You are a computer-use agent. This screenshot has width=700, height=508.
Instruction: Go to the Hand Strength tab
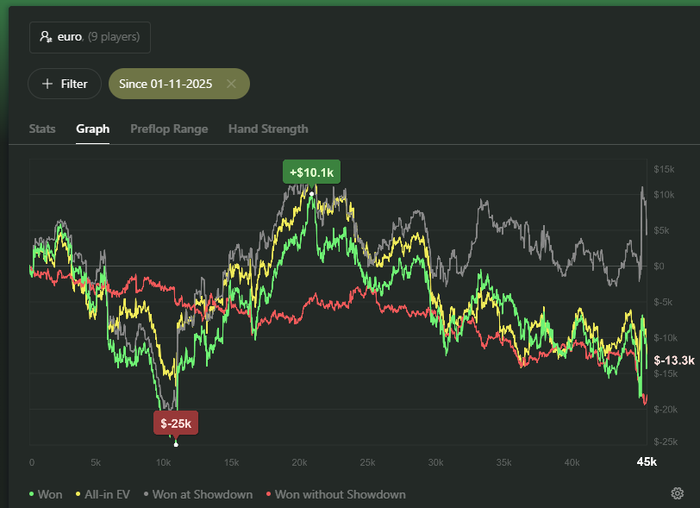268,129
